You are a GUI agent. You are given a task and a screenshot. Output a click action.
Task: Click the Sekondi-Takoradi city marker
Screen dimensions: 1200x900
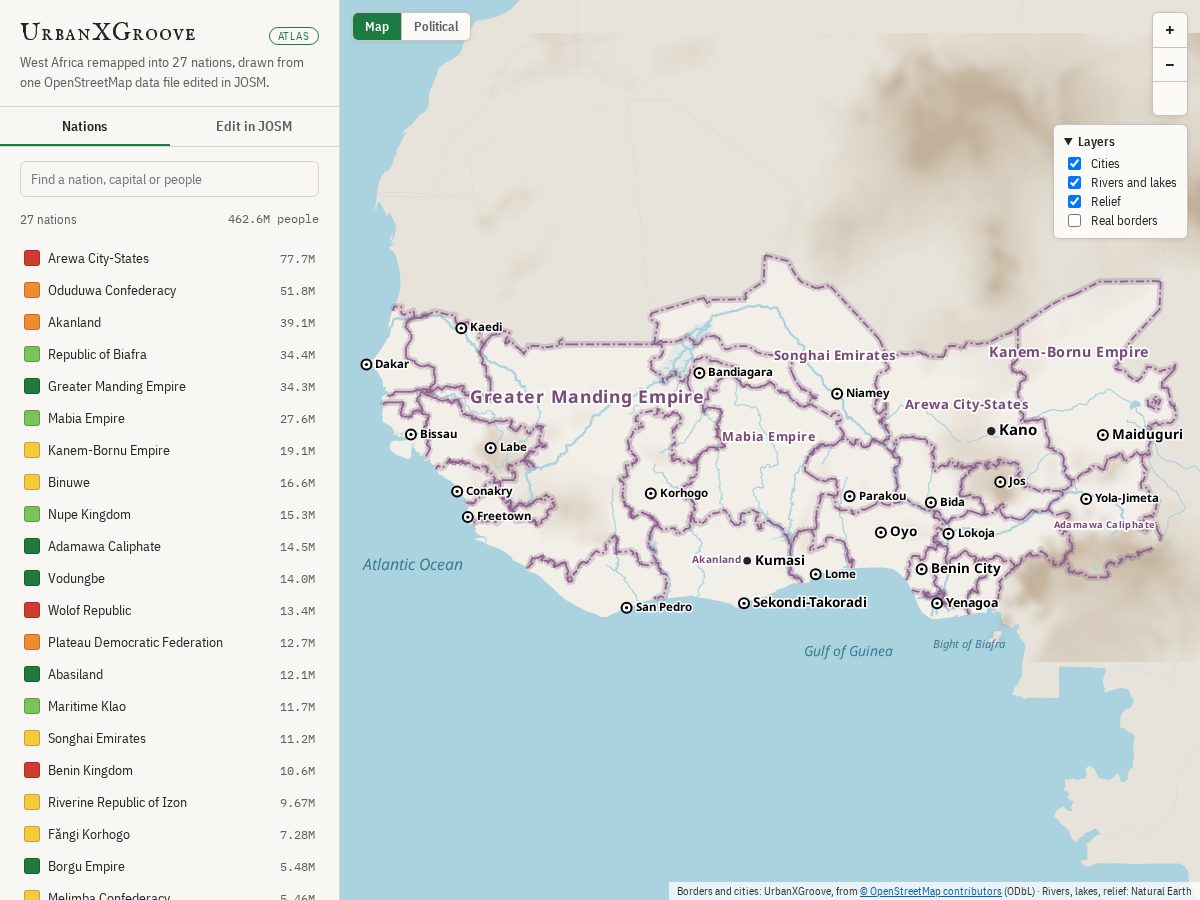tap(744, 602)
